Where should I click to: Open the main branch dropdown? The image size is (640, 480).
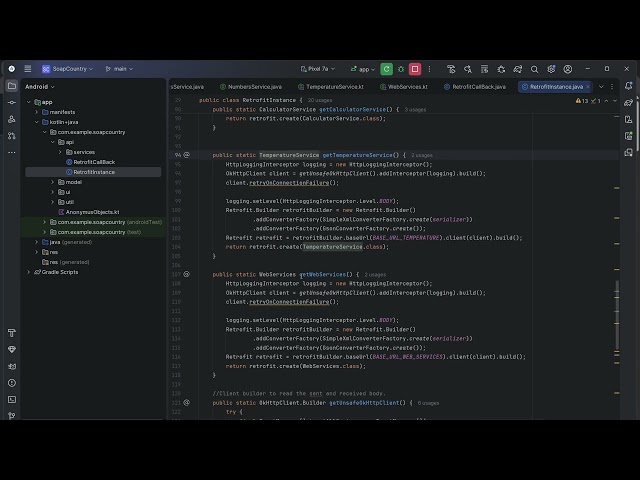coord(119,69)
